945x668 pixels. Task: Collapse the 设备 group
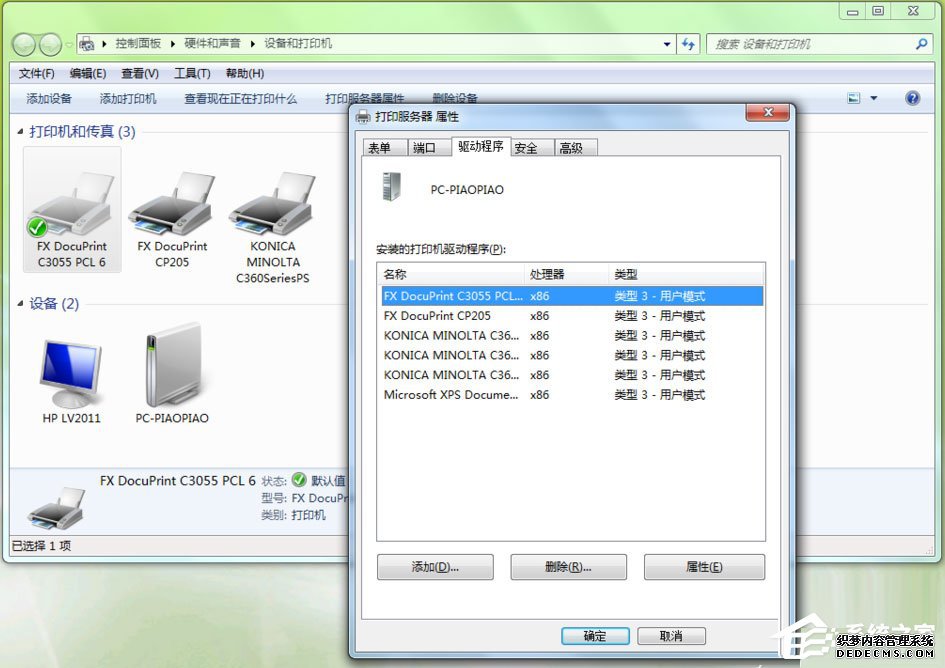pyautogui.click(x=20, y=303)
